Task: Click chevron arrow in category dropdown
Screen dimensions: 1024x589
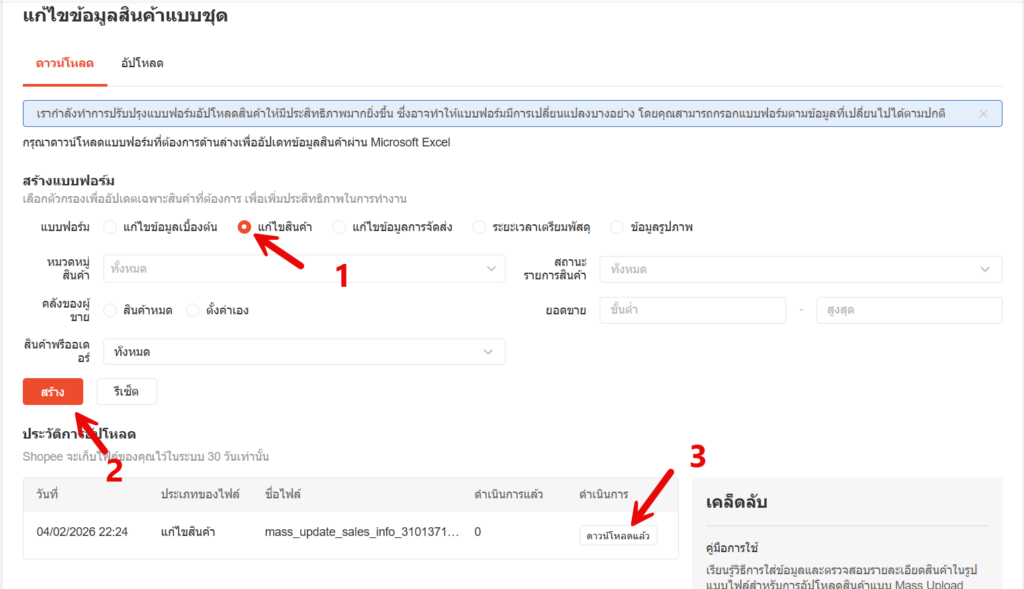Action: coord(489,269)
